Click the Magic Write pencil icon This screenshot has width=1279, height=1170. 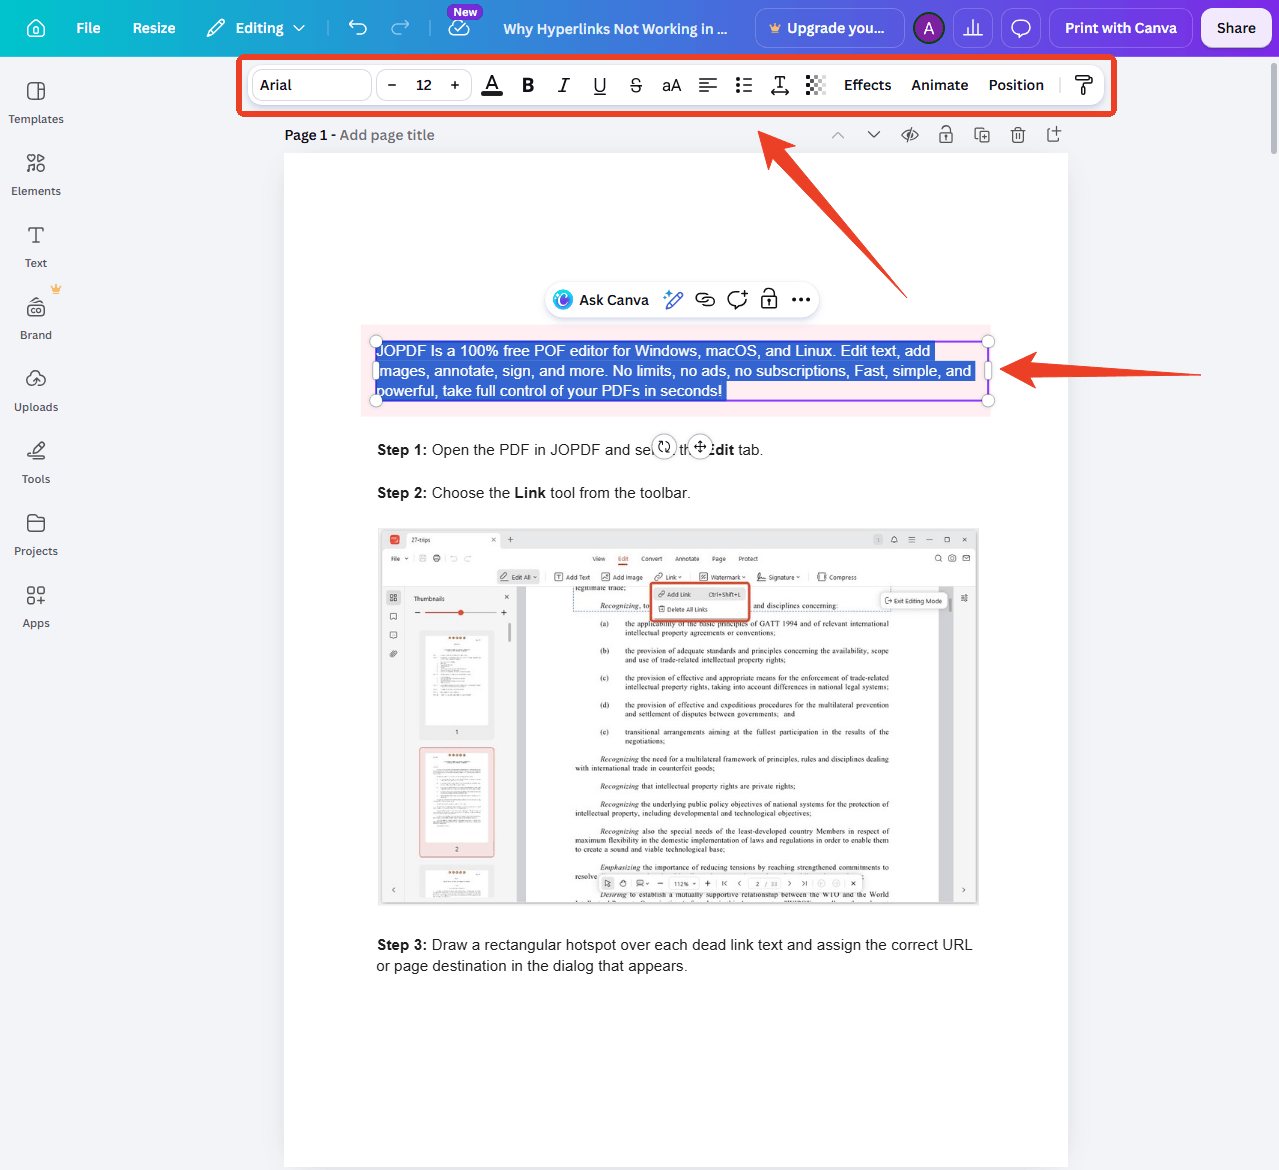[674, 300]
